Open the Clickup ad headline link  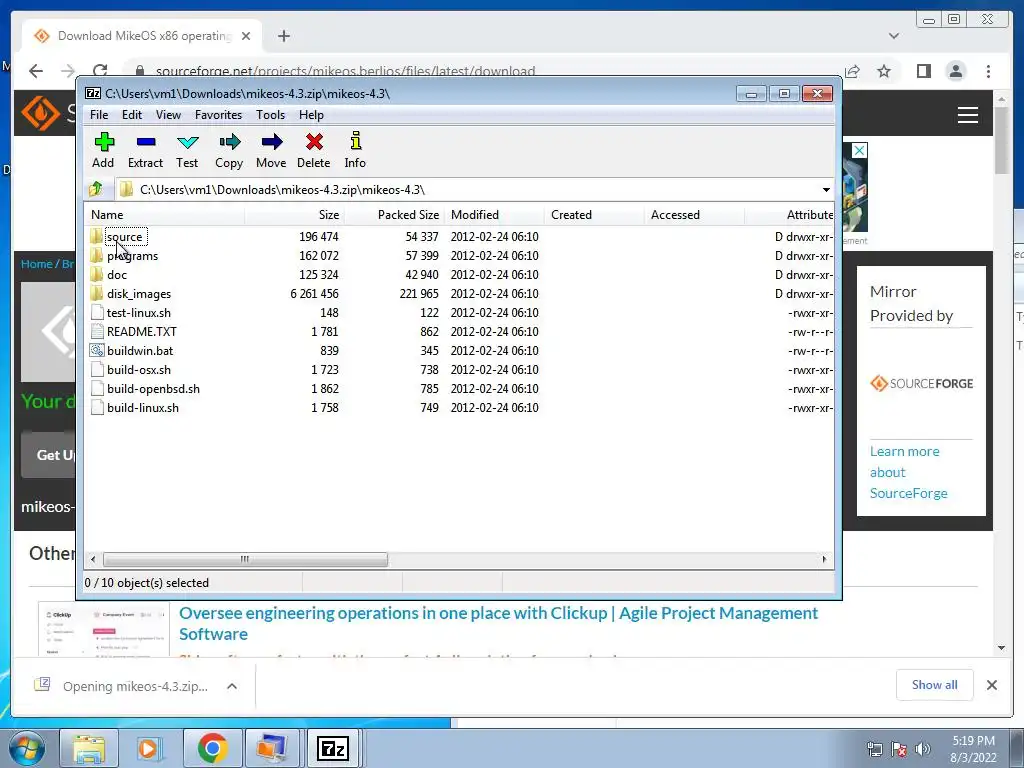point(498,623)
